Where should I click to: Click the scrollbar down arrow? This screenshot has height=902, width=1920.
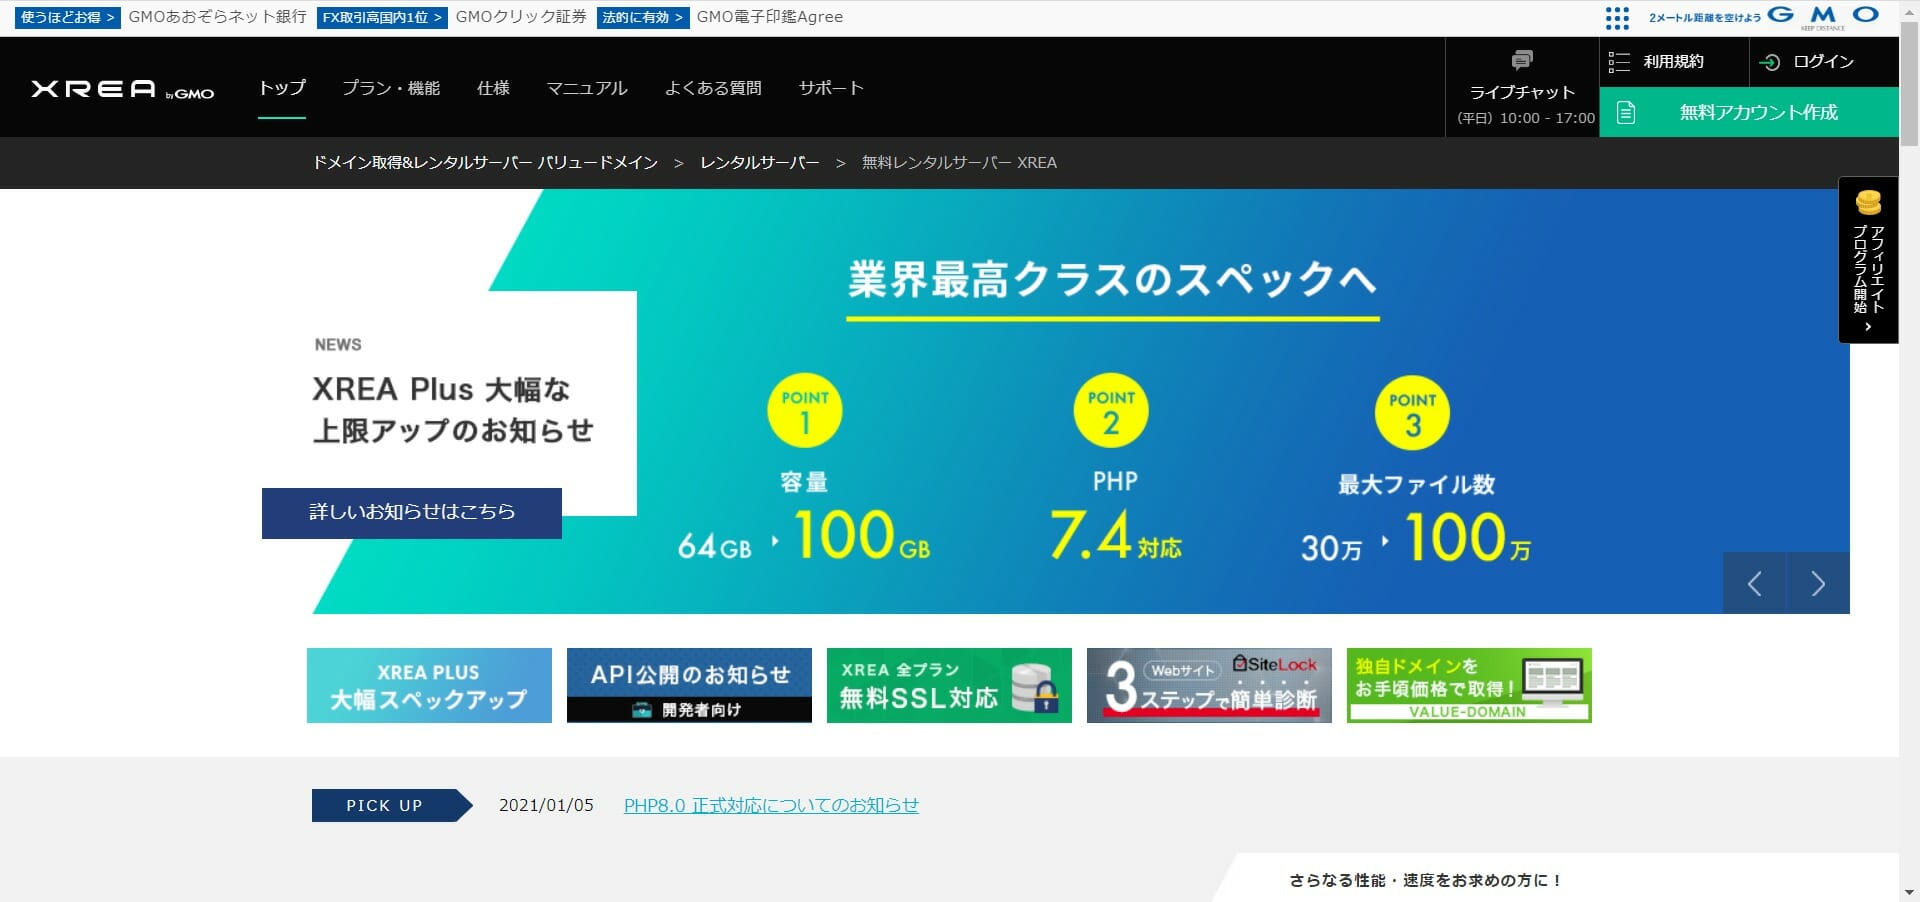click(x=1909, y=892)
